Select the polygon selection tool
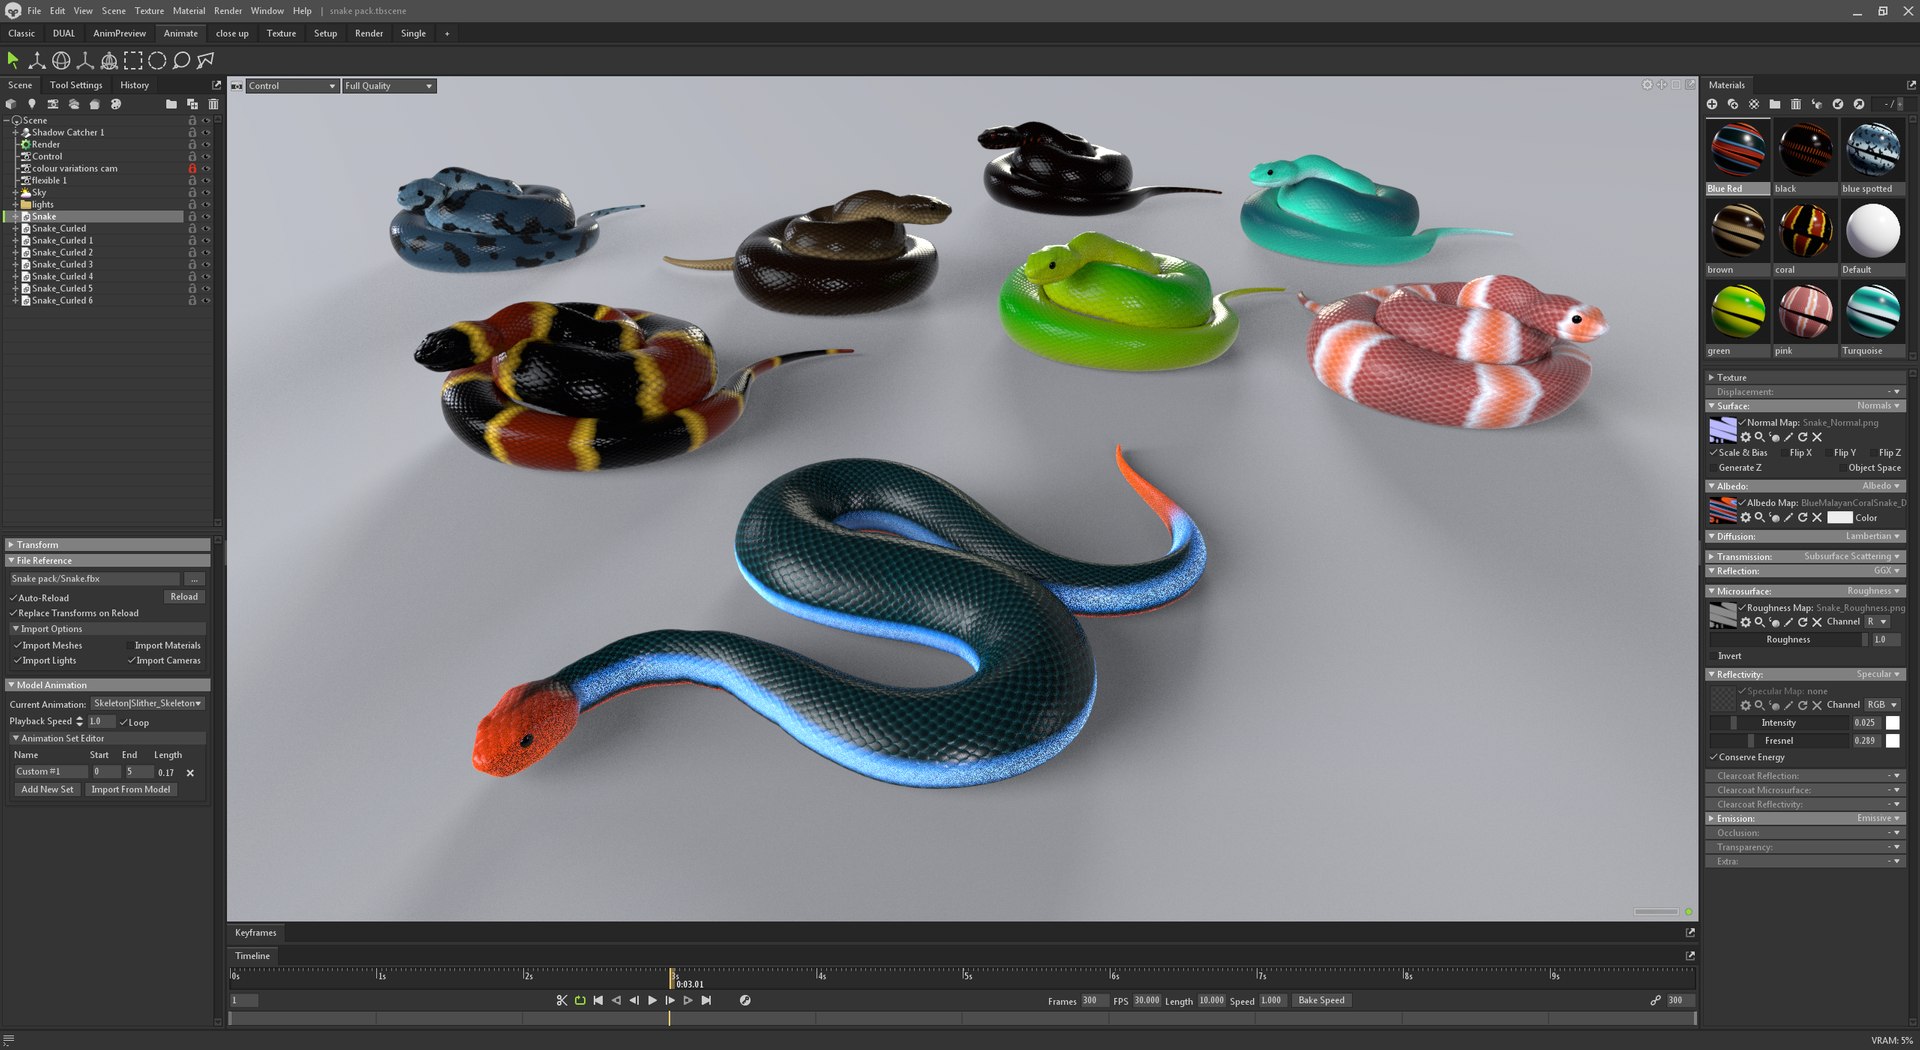Viewport: 1920px width, 1050px height. pos(205,60)
